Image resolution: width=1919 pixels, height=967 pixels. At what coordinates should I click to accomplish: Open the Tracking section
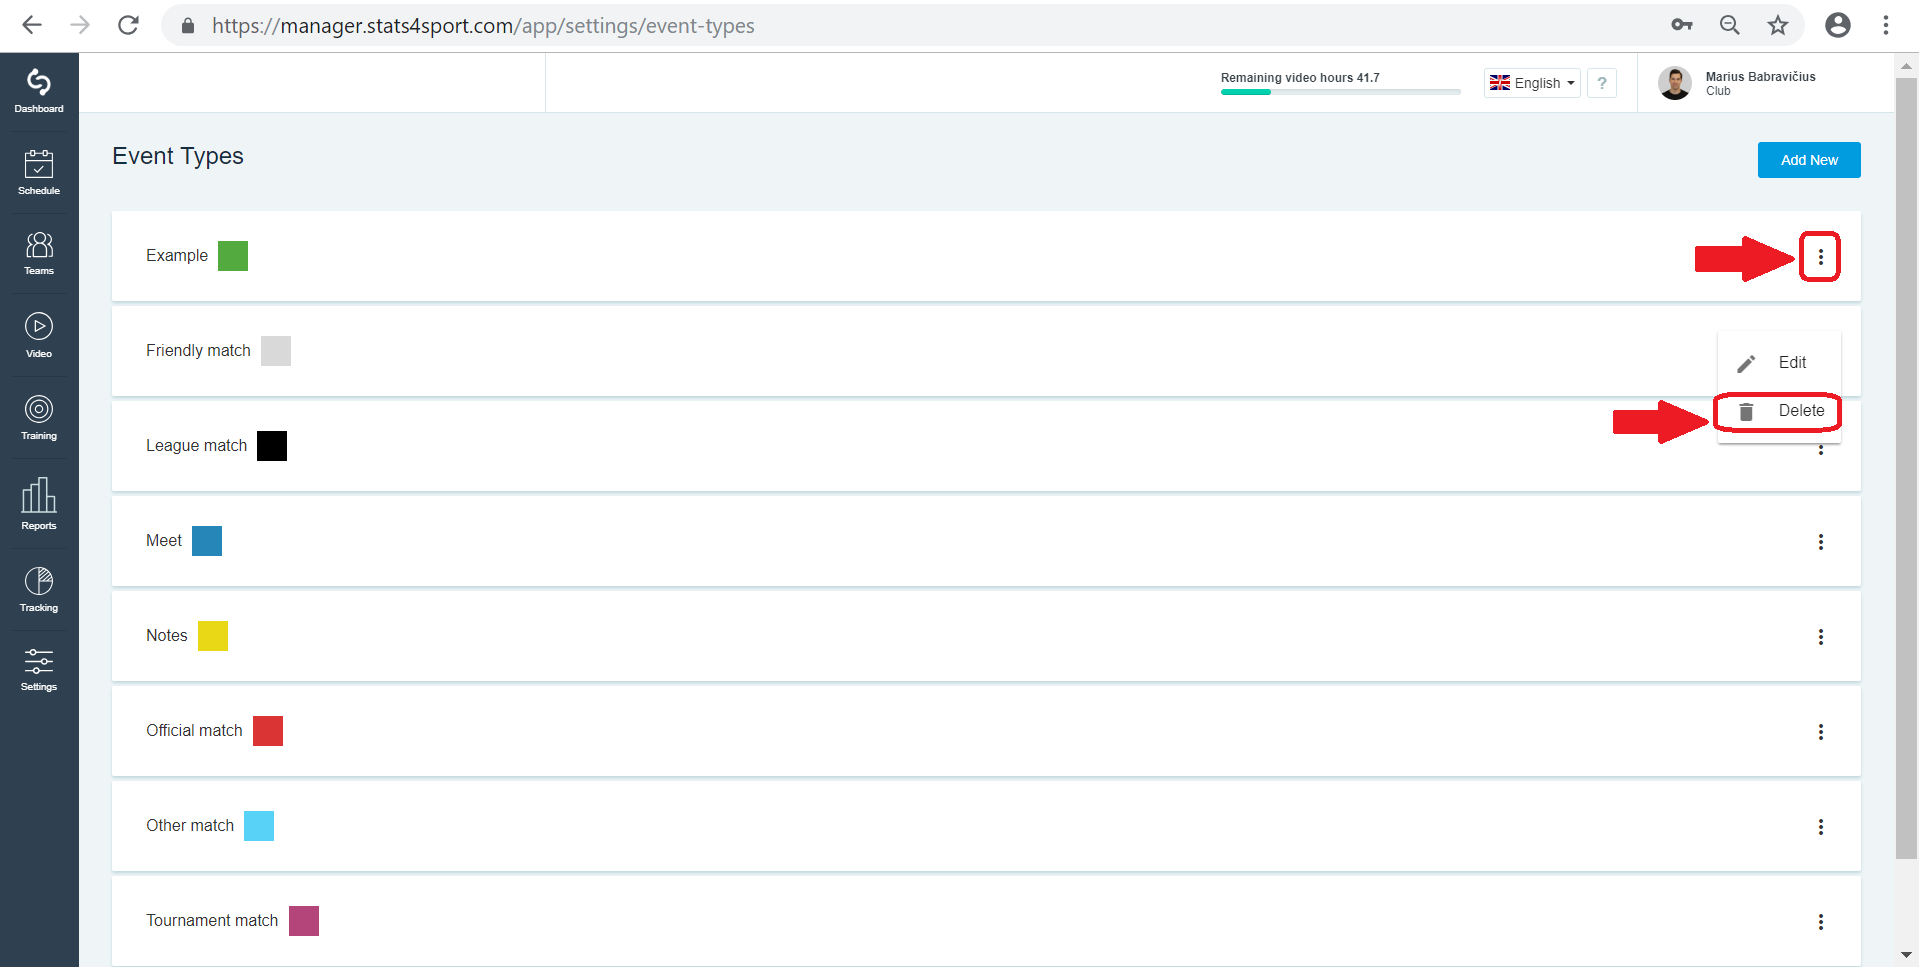[x=39, y=589]
